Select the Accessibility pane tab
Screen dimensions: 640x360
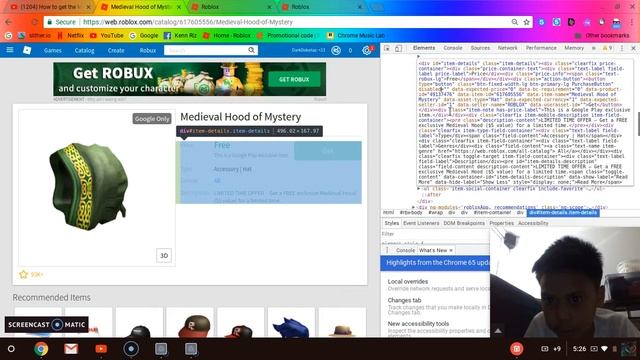[x=533, y=223]
